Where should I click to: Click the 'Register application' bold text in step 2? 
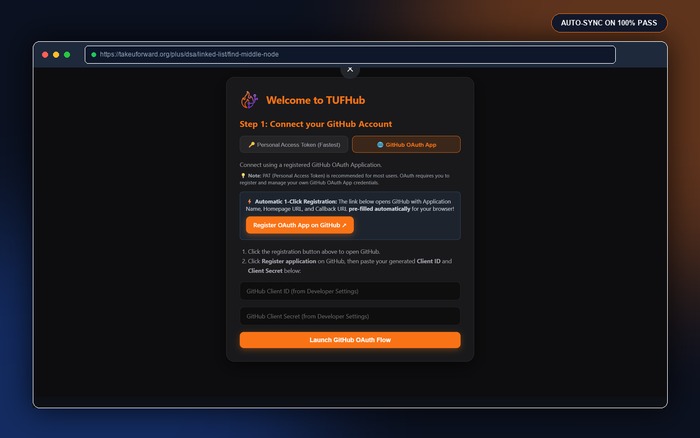pyautogui.click(x=289, y=261)
